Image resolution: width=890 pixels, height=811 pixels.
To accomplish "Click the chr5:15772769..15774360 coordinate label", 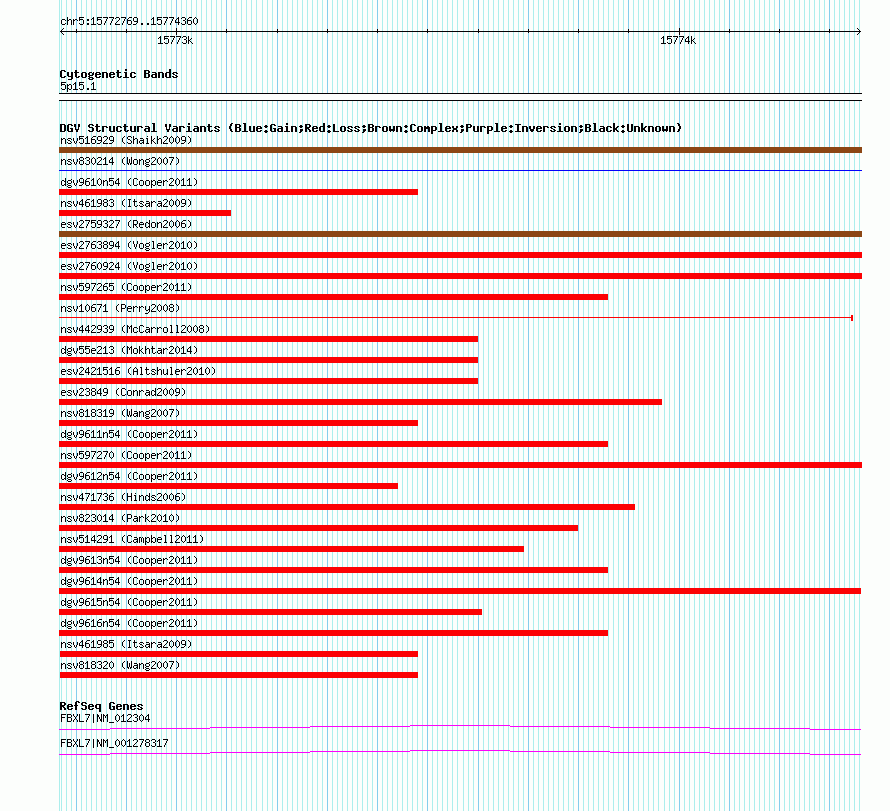I will tap(129, 22).
